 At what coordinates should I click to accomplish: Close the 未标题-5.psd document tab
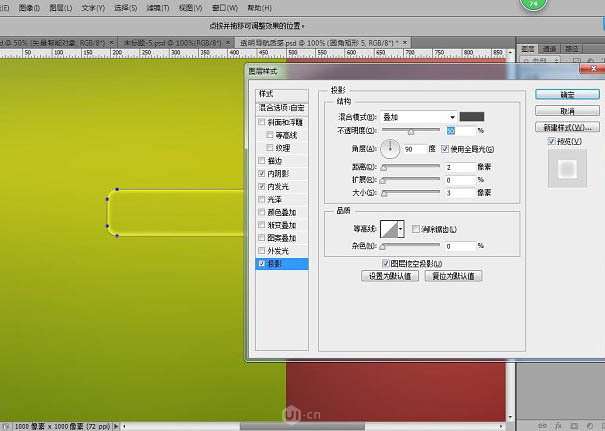point(228,42)
